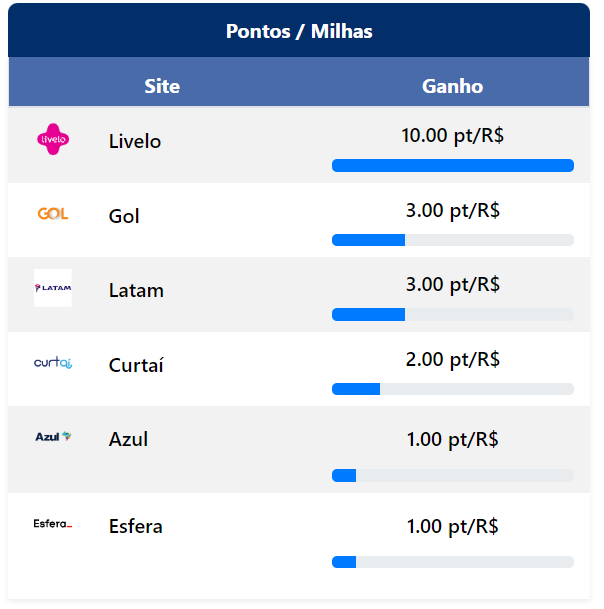Click the Curtaí earnings progress bar
This screenshot has height=609, width=604.
pyautogui.click(x=452, y=389)
